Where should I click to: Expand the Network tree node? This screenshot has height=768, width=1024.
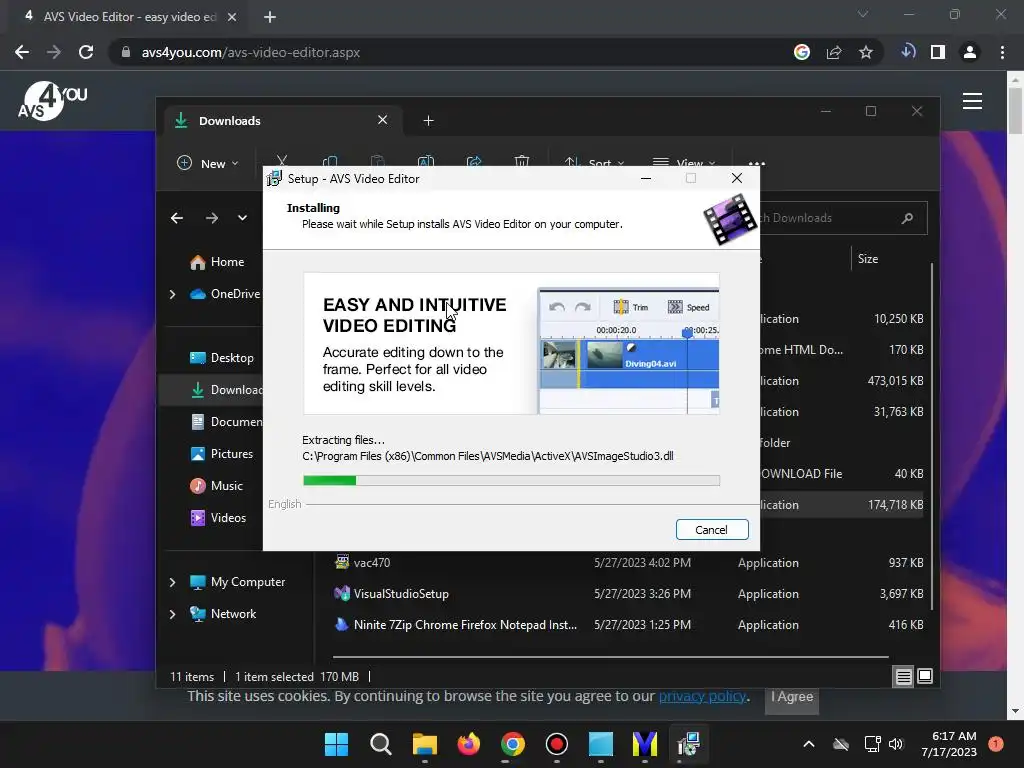[172, 614]
